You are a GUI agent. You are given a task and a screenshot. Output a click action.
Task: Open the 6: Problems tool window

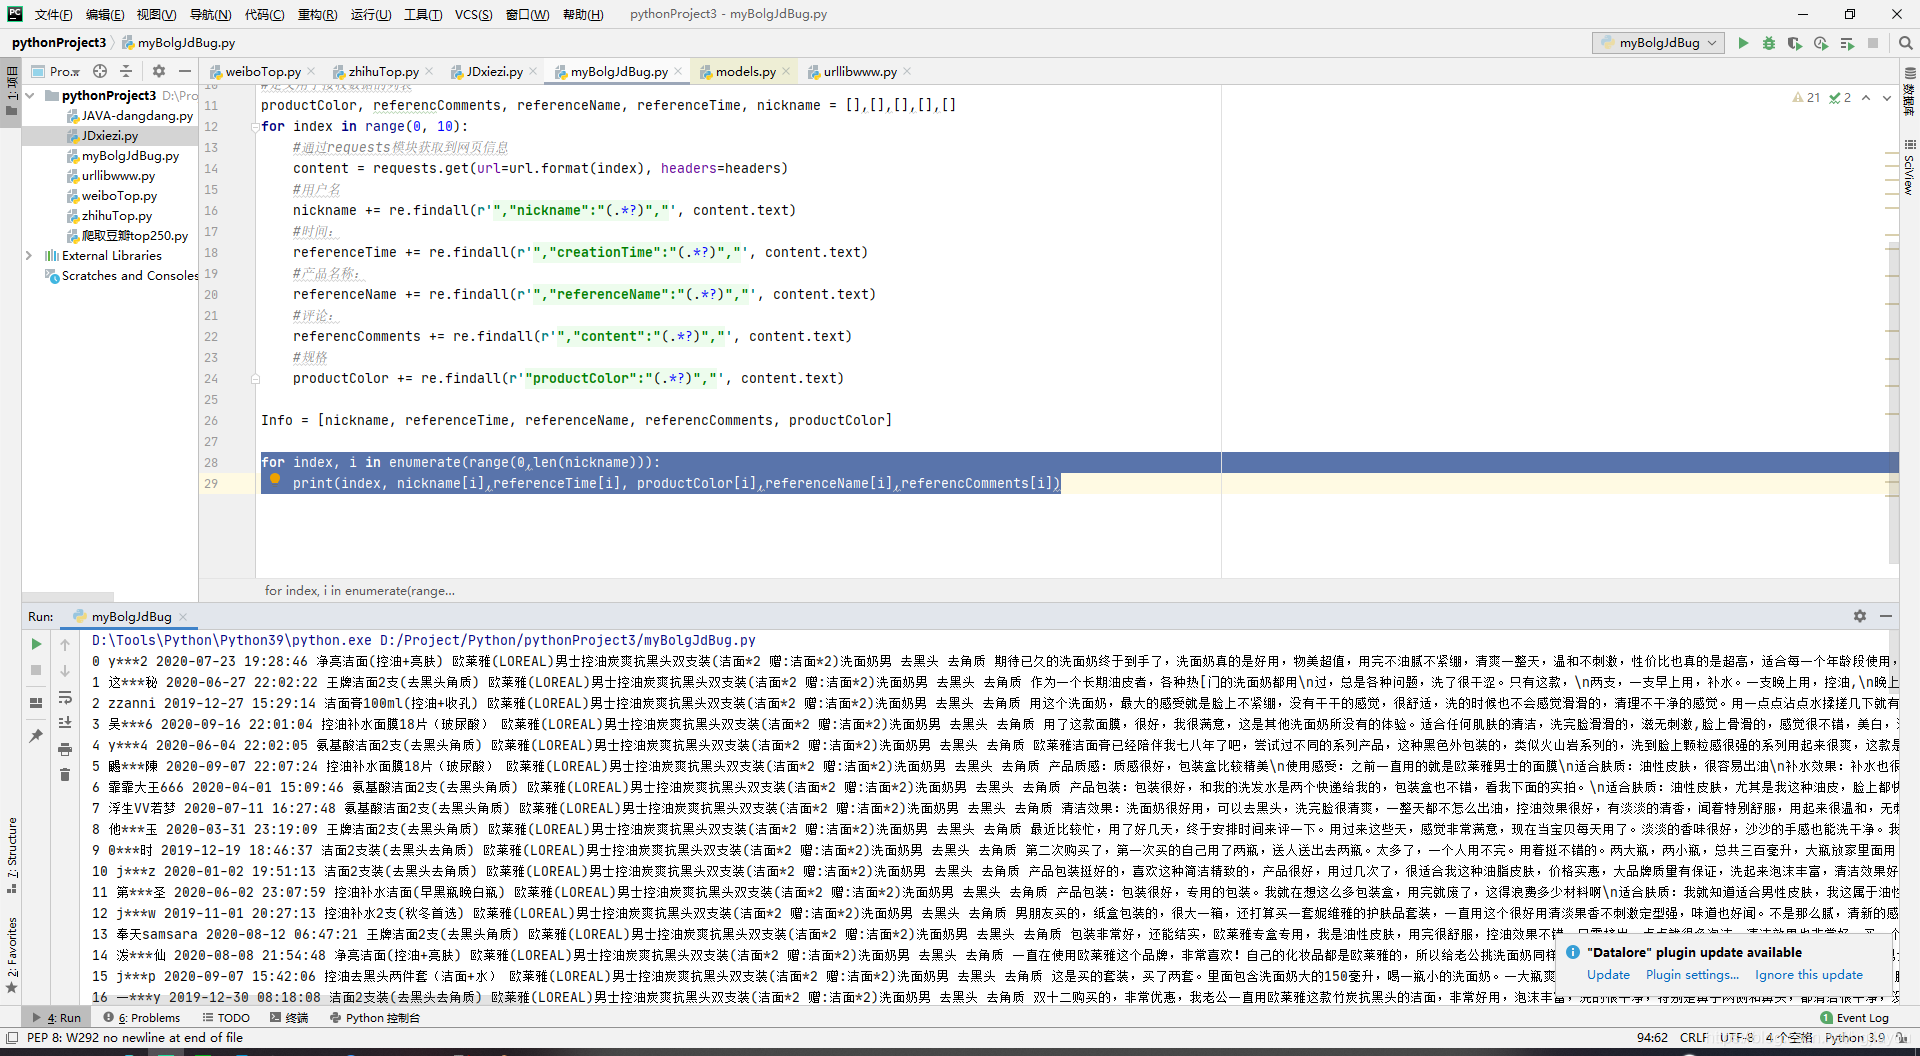(x=142, y=1018)
